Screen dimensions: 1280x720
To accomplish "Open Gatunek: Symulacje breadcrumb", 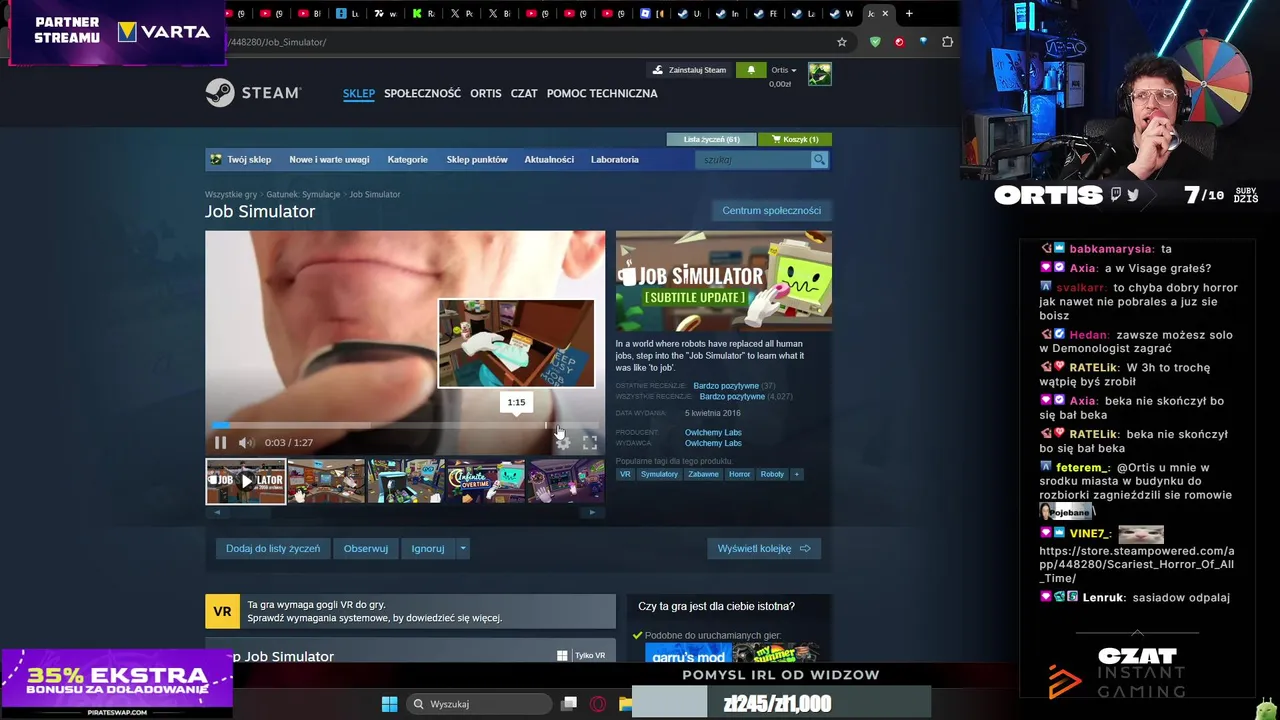I will pos(303,194).
